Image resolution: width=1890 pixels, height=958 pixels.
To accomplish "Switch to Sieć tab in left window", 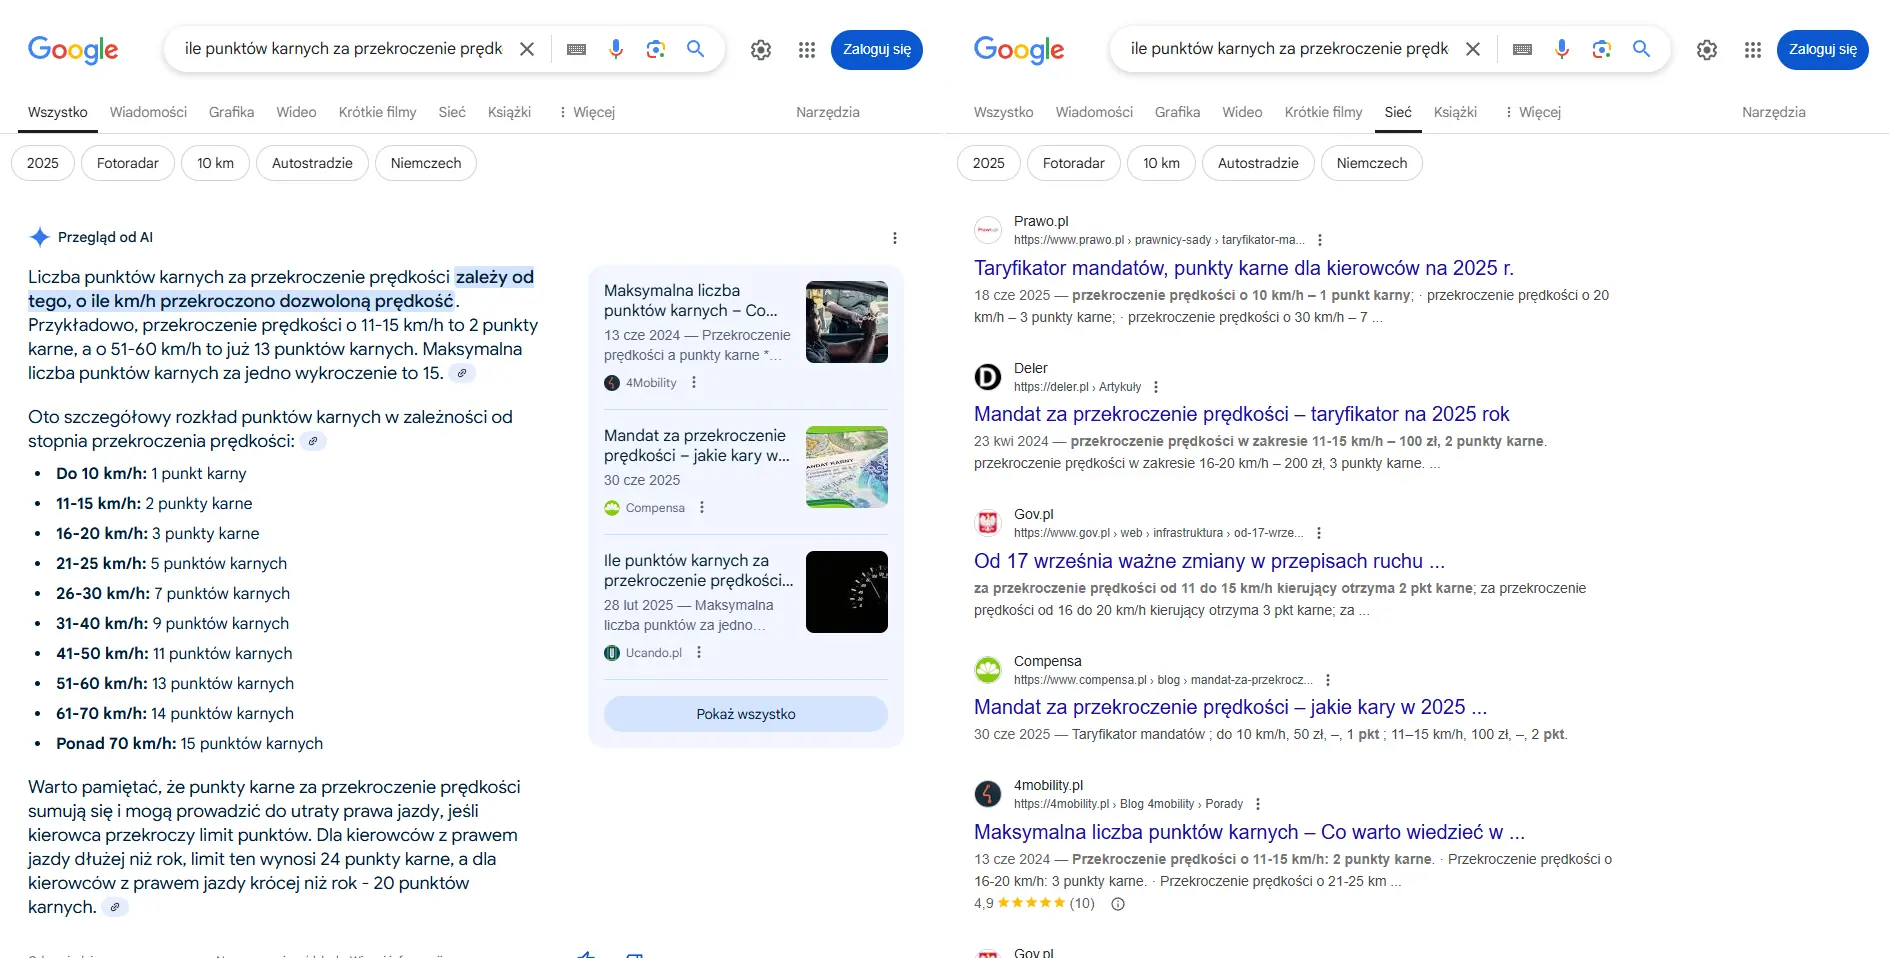I will click(x=452, y=112).
